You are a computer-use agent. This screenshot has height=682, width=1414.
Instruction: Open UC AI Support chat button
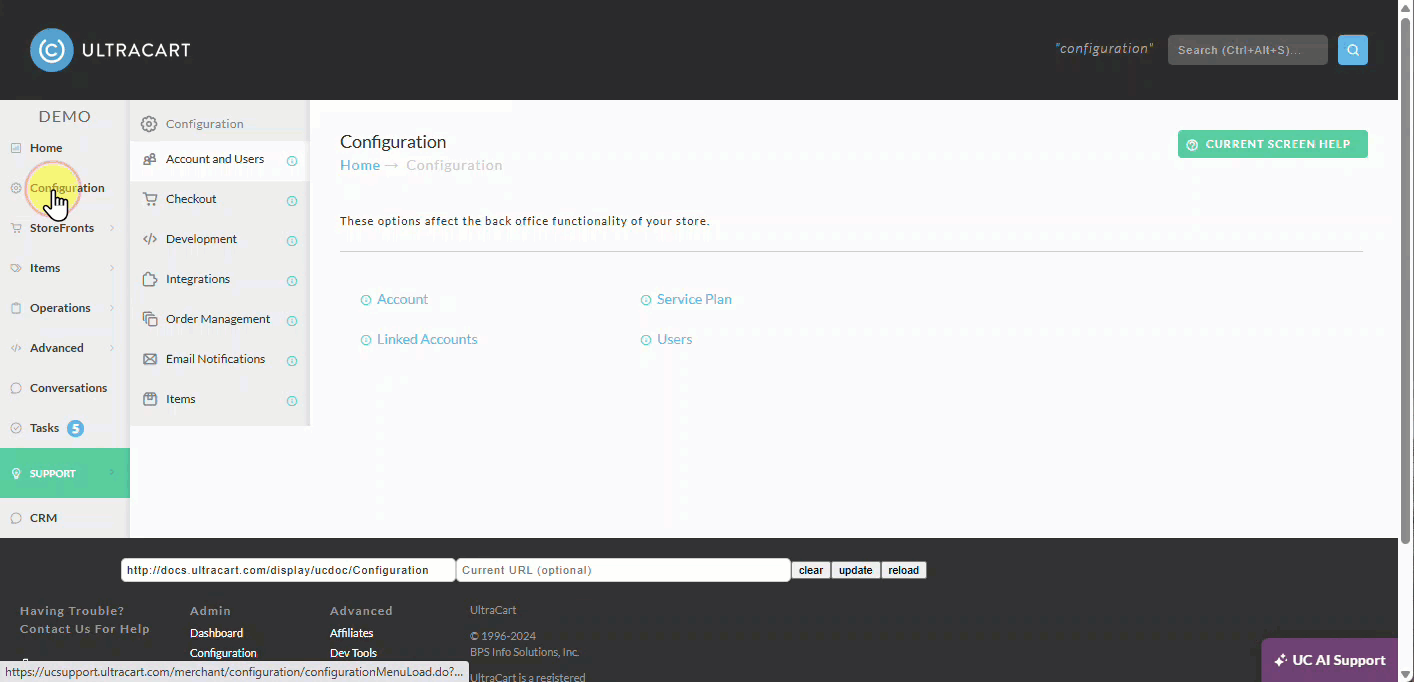tap(1329, 660)
